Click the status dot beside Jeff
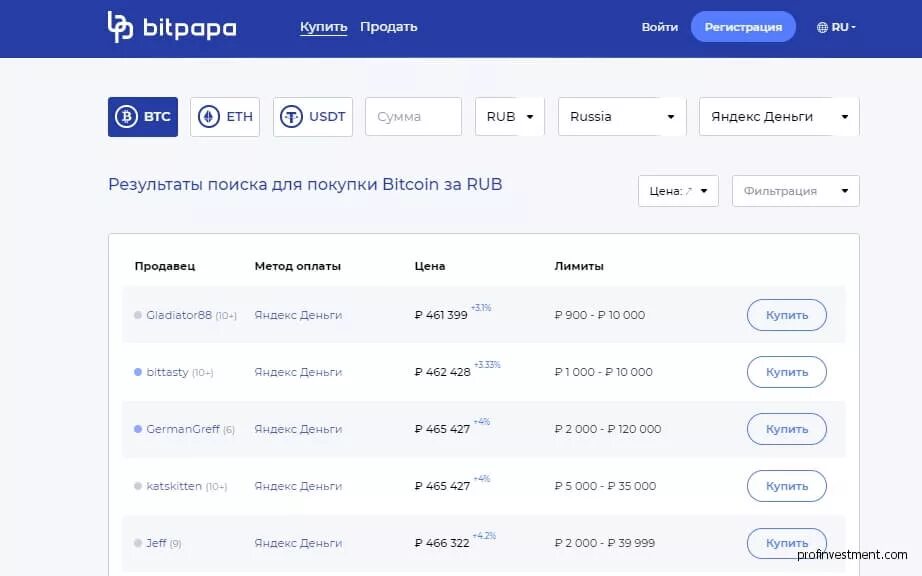This screenshot has width=922, height=576. click(x=138, y=543)
